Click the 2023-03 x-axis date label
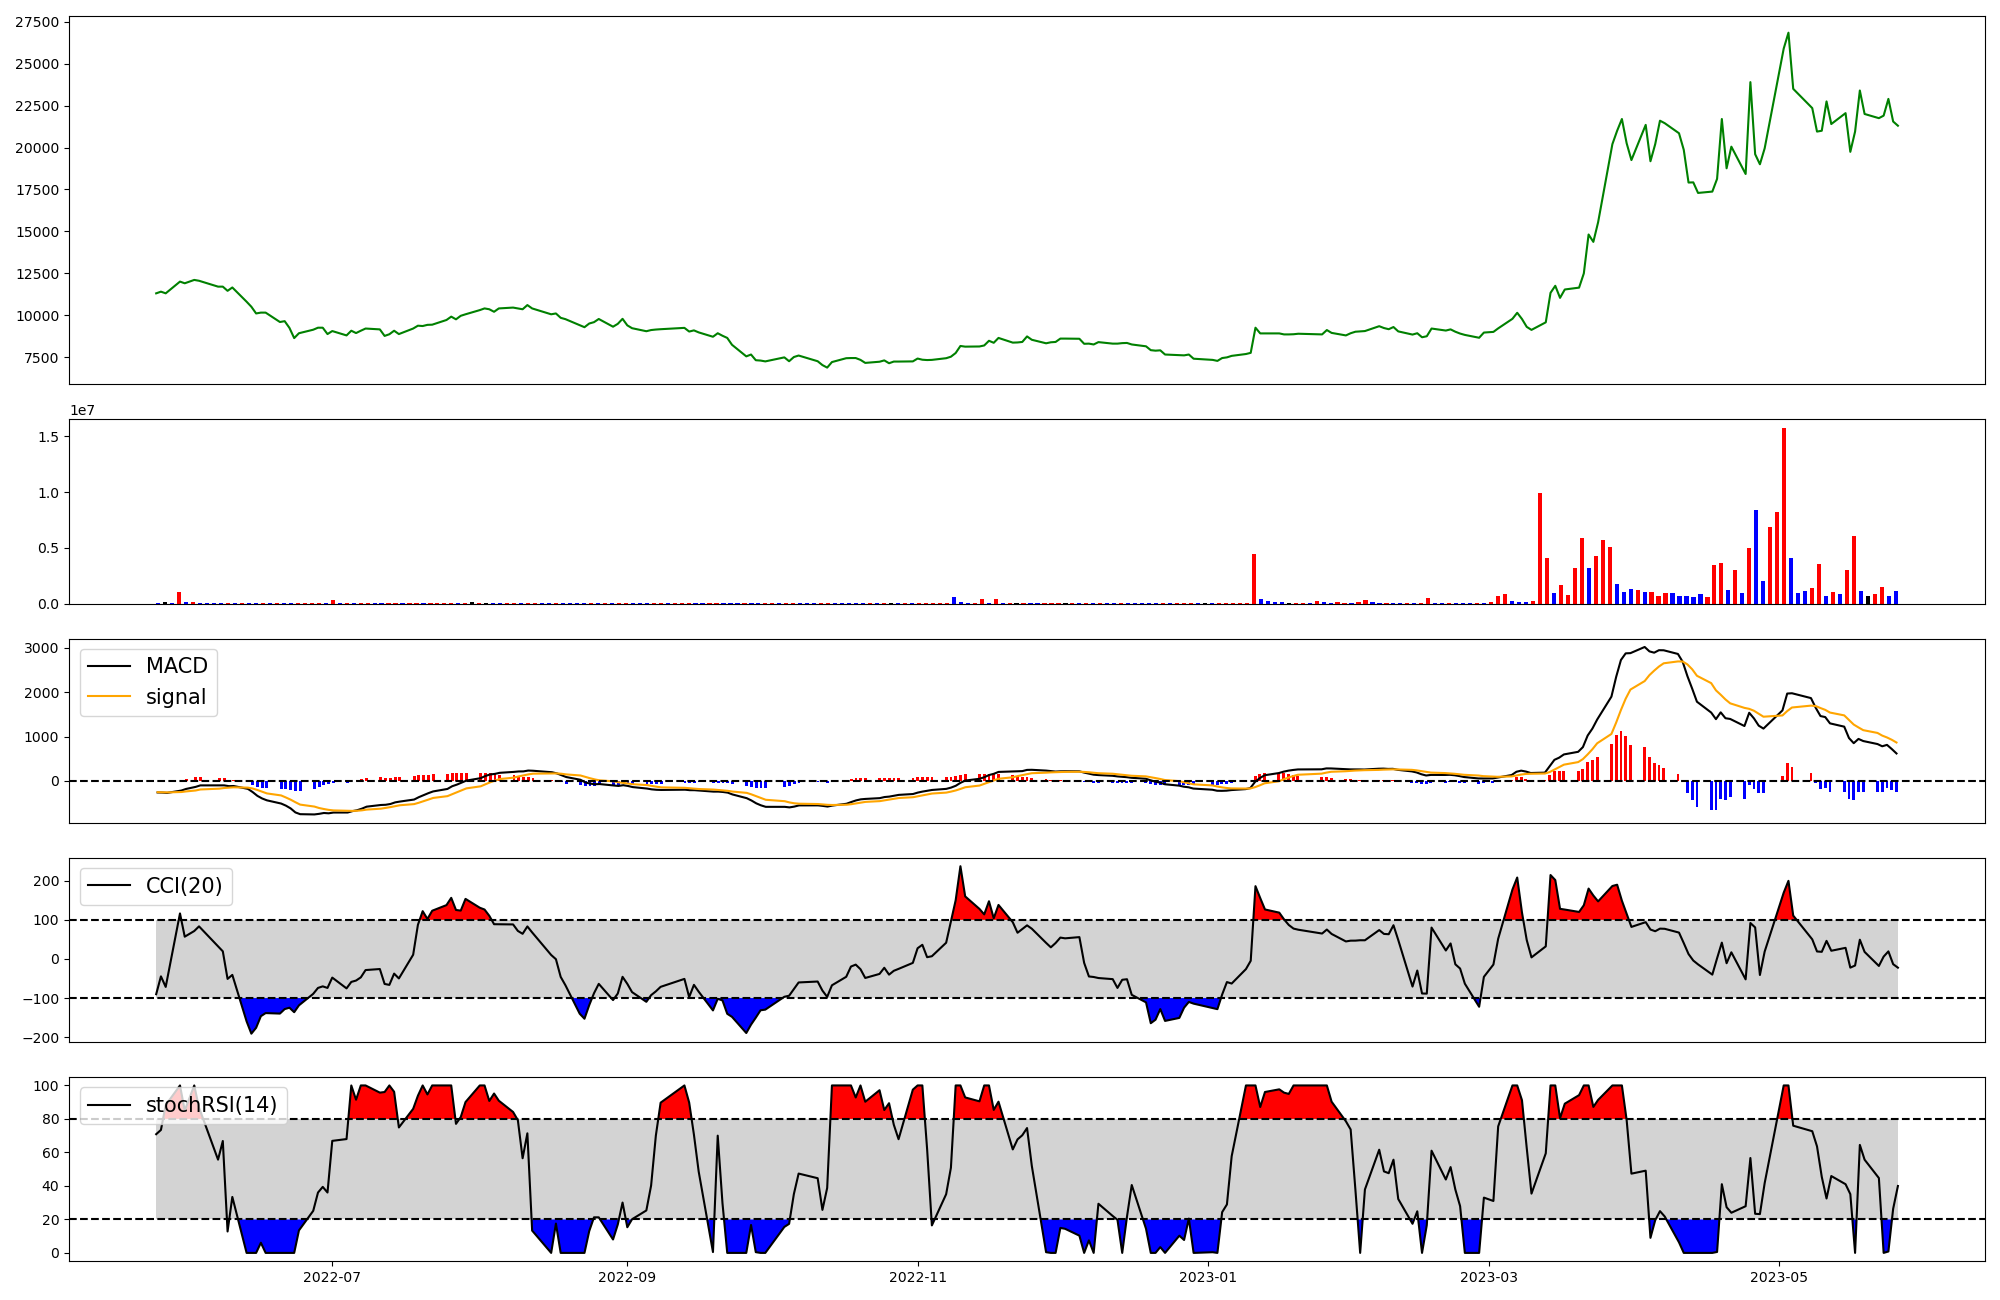 pos(1489,1277)
